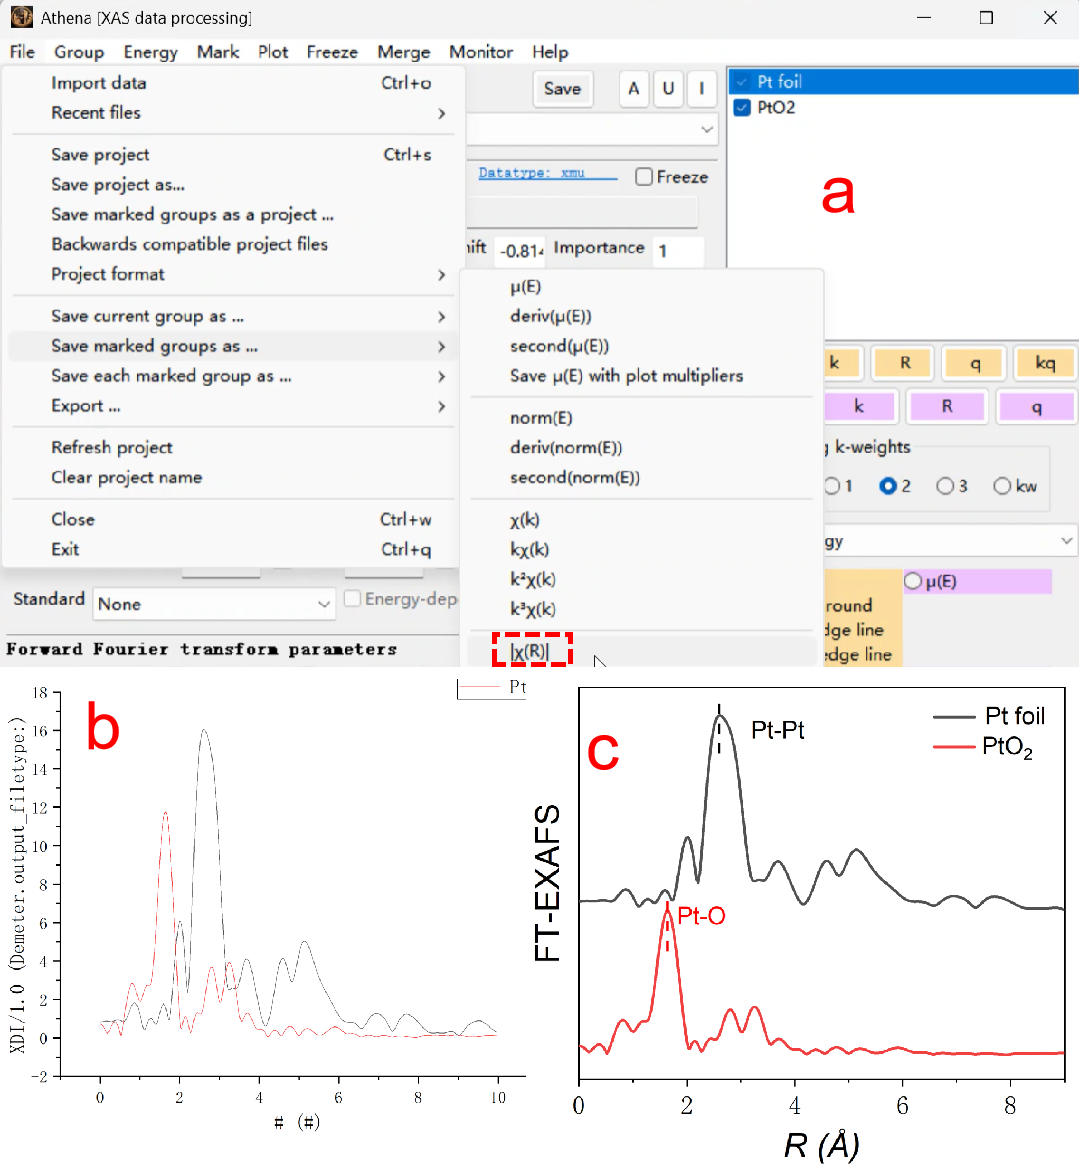Click the A mark-all button
1080x1175 pixels.
click(x=634, y=88)
